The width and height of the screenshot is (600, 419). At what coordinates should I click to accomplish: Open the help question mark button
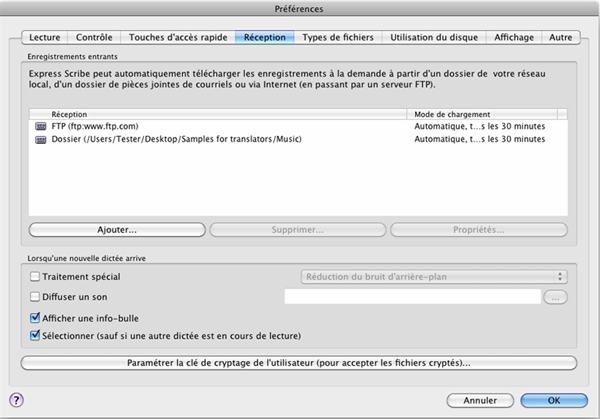point(16,399)
